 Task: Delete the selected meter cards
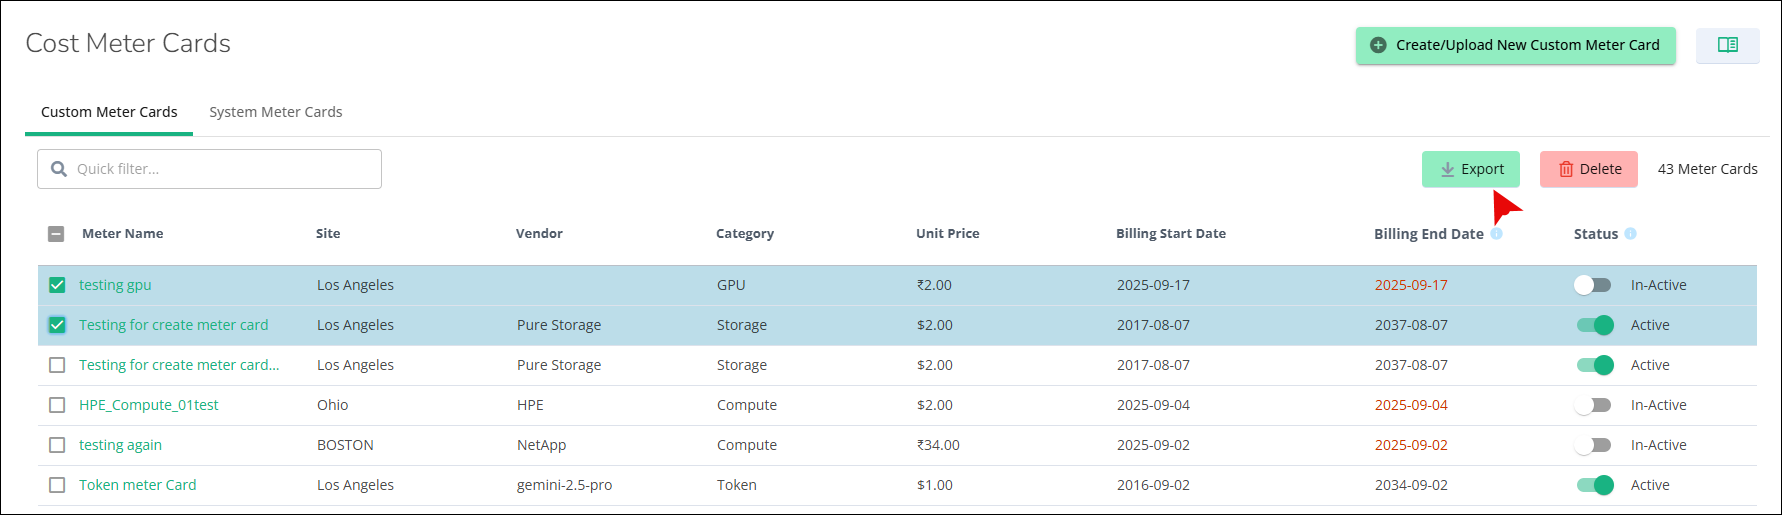tap(1588, 169)
